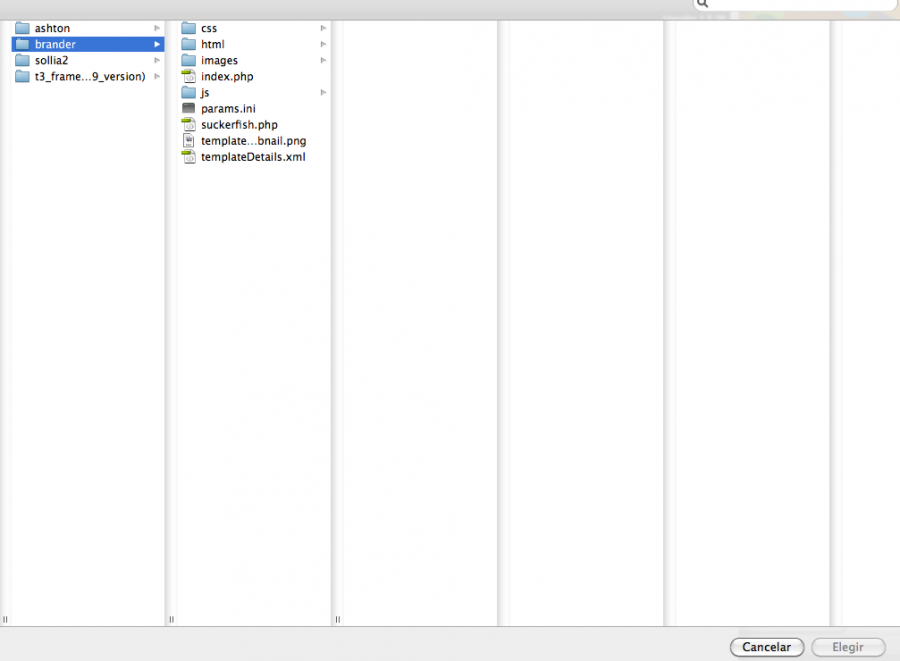Select the images folder name
The height and width of the screenshot is (661, 900).
219,60
